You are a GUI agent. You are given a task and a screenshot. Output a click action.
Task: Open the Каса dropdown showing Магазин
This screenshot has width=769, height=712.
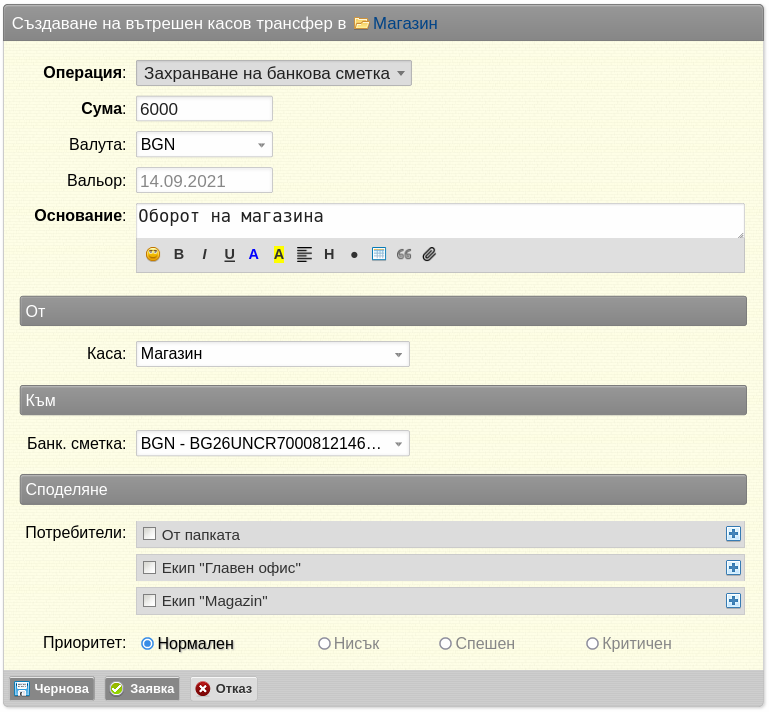pos(273,354)
